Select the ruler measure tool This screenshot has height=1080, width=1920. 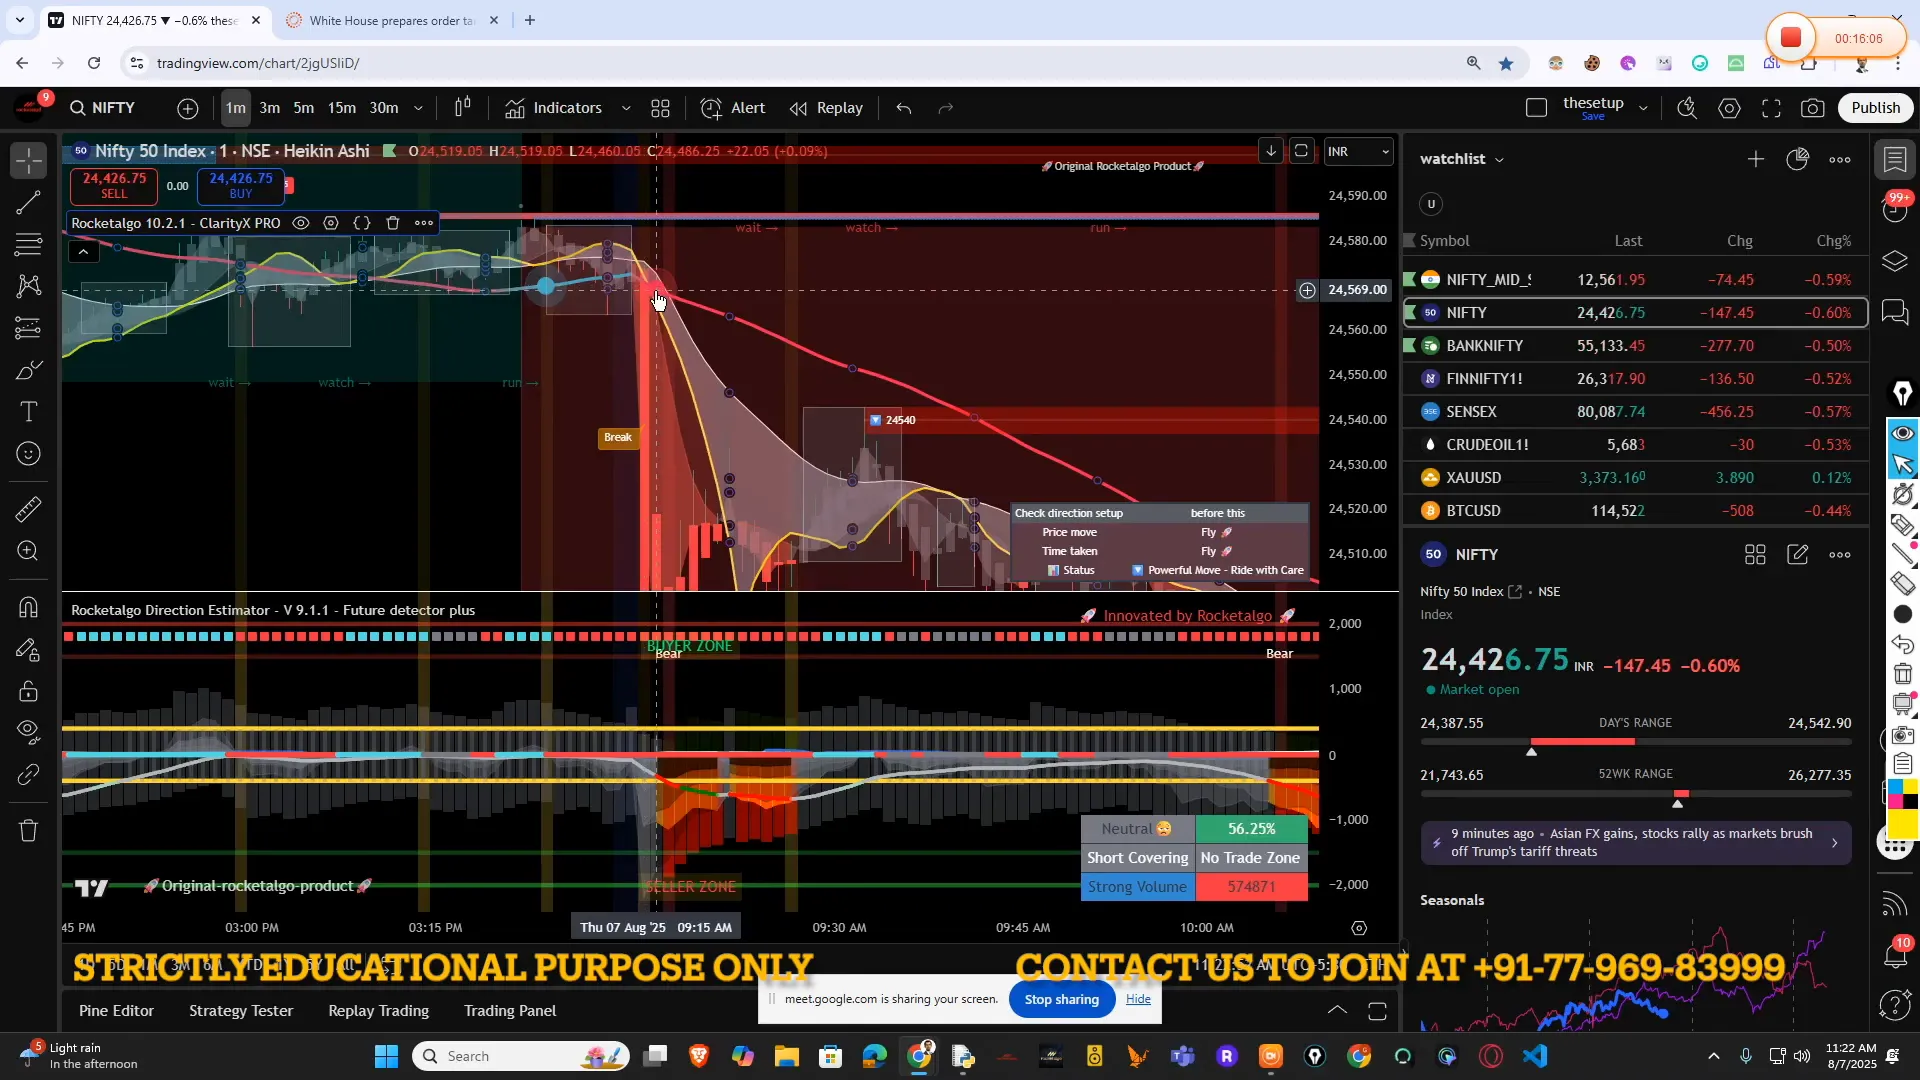pyautogui.click(x=29, y=509)
